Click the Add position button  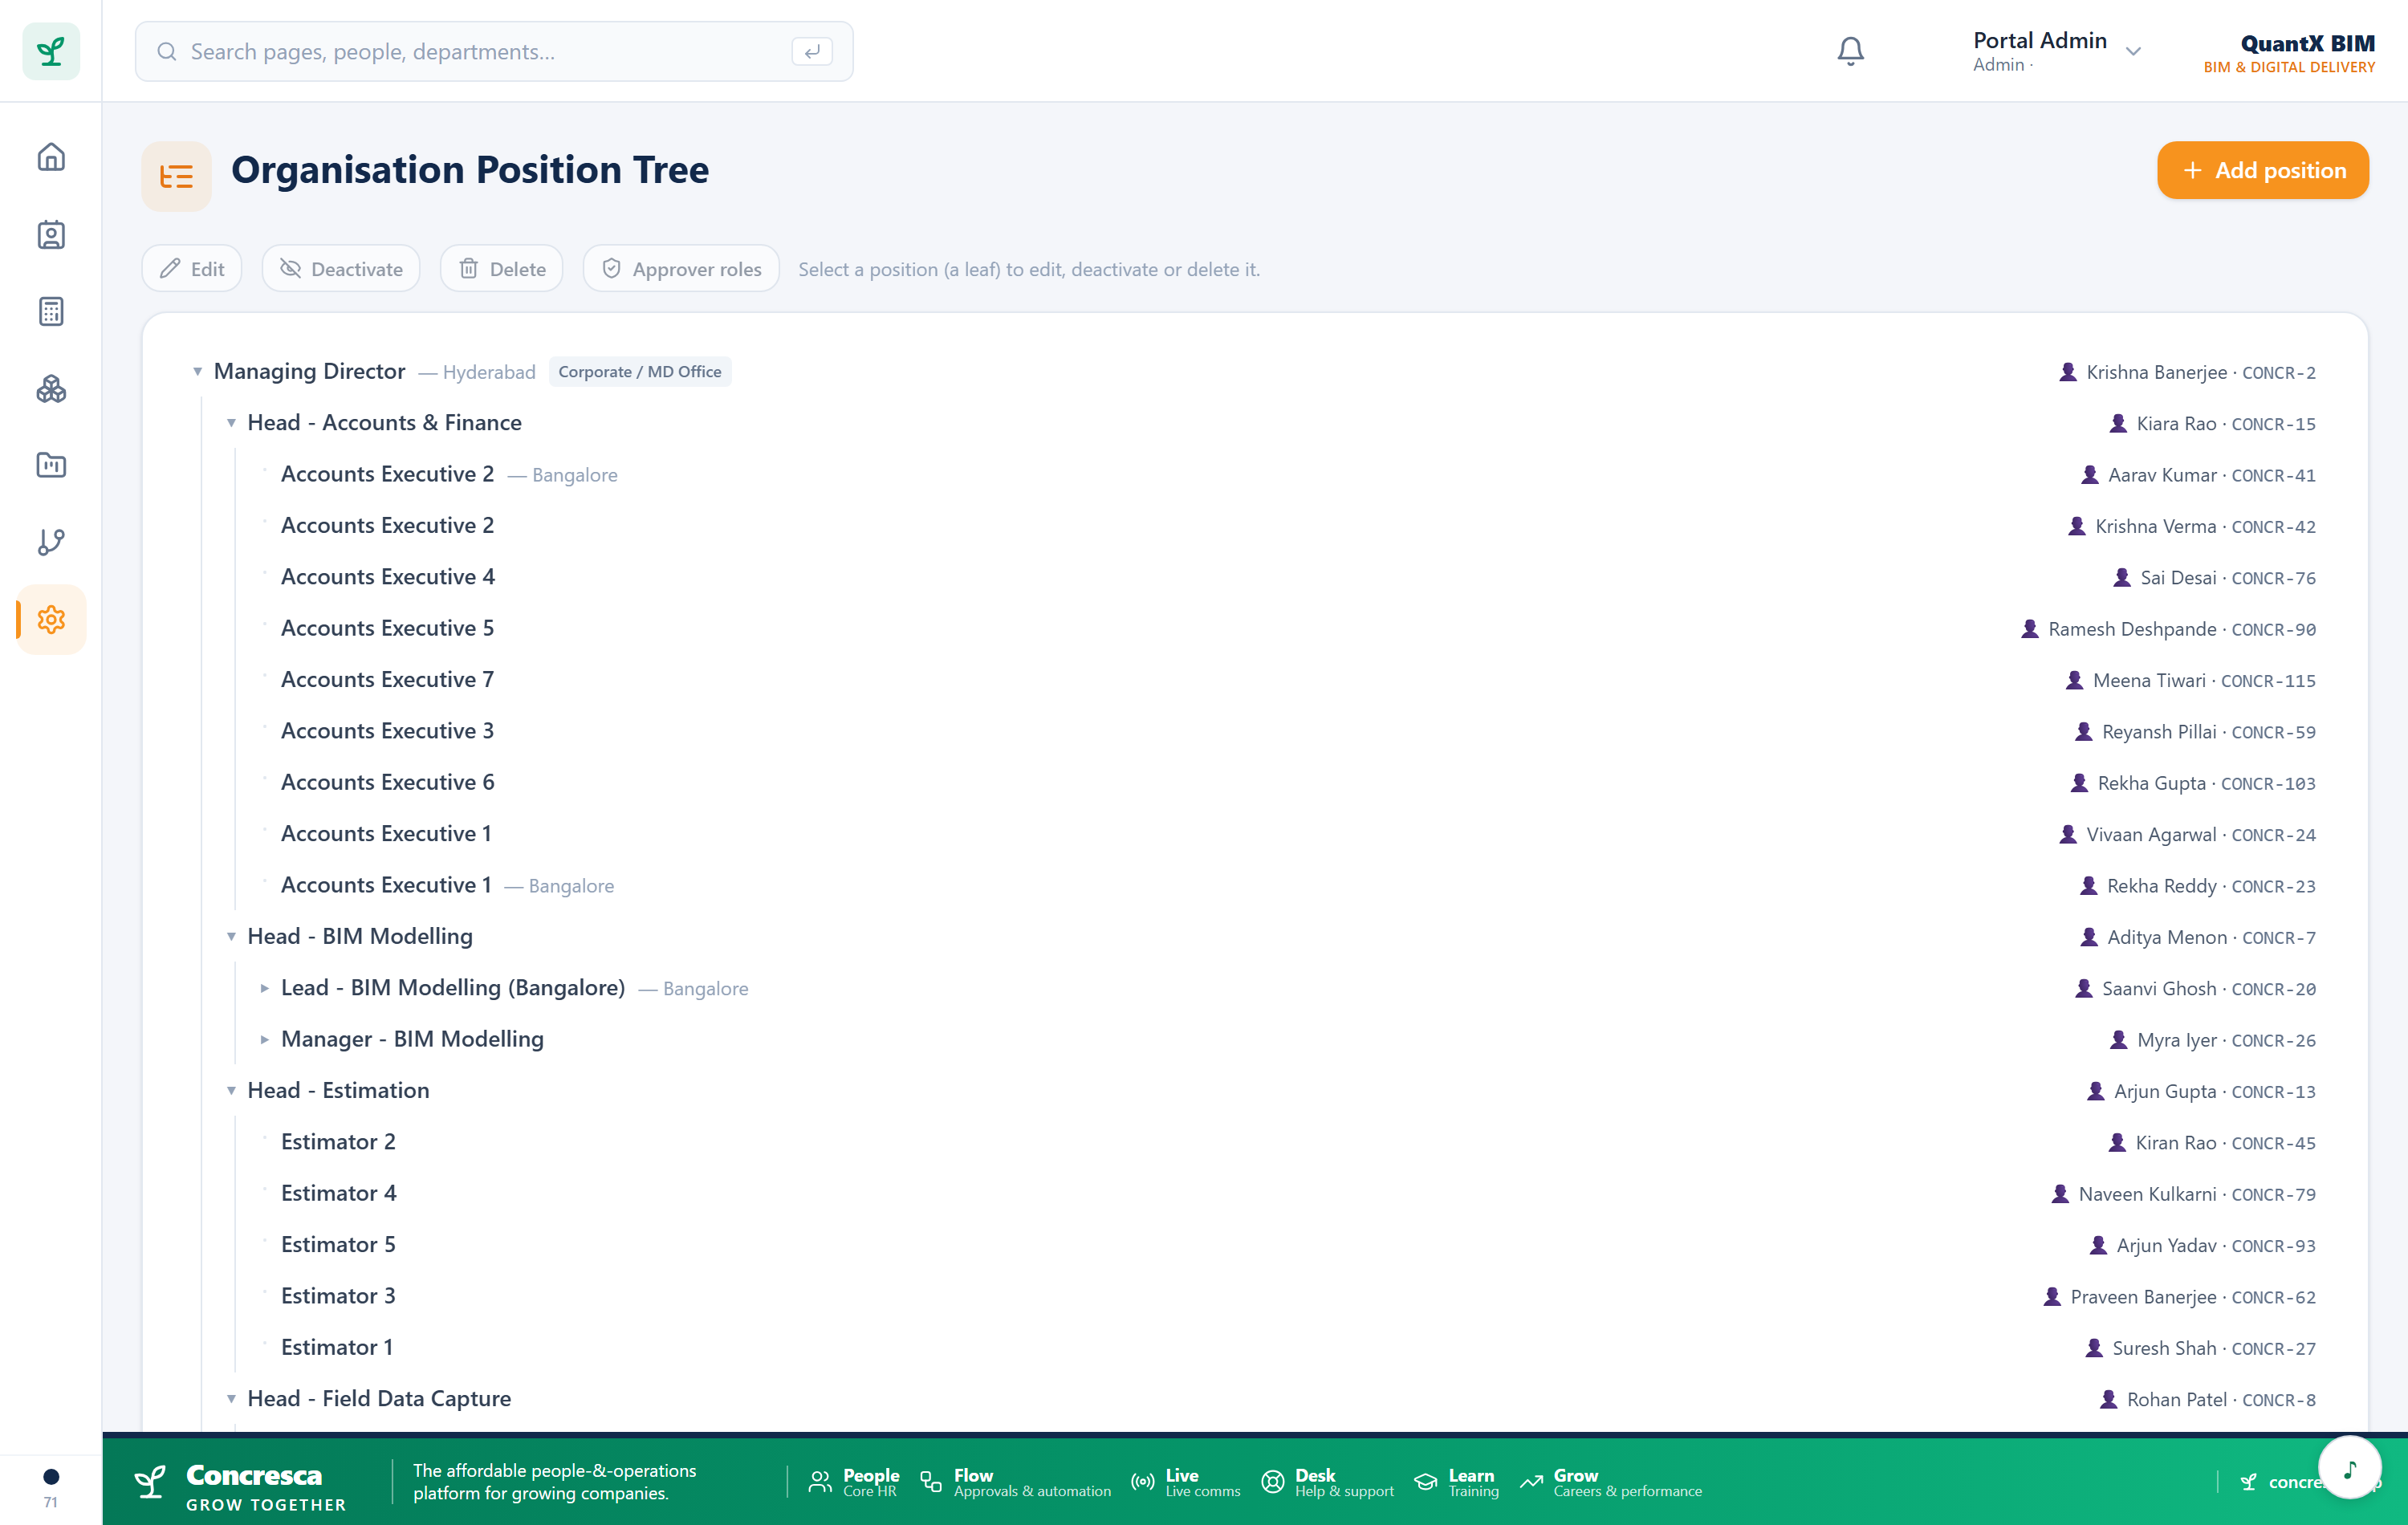pos(2262,170)
